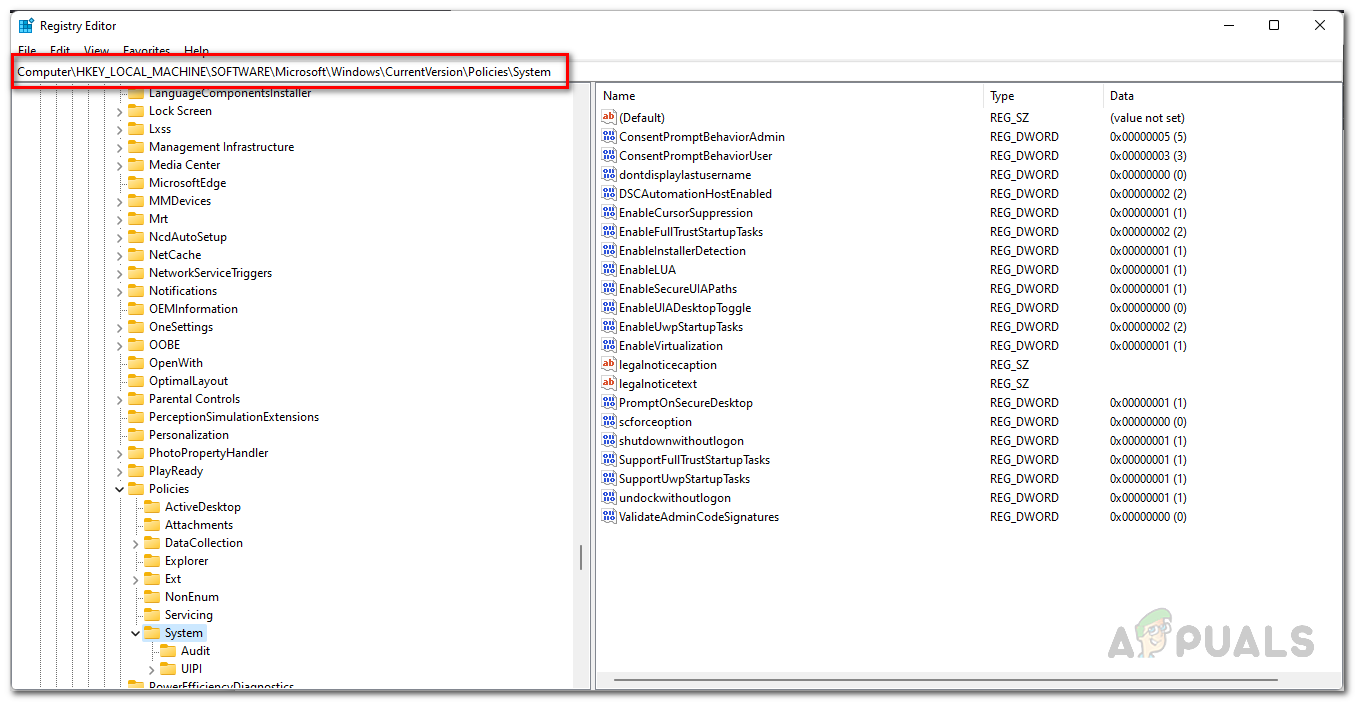This screenshot has height=702, width=1355.
Task: Select the NetworkServiceTriggers key
Action: tap(211, 273)
